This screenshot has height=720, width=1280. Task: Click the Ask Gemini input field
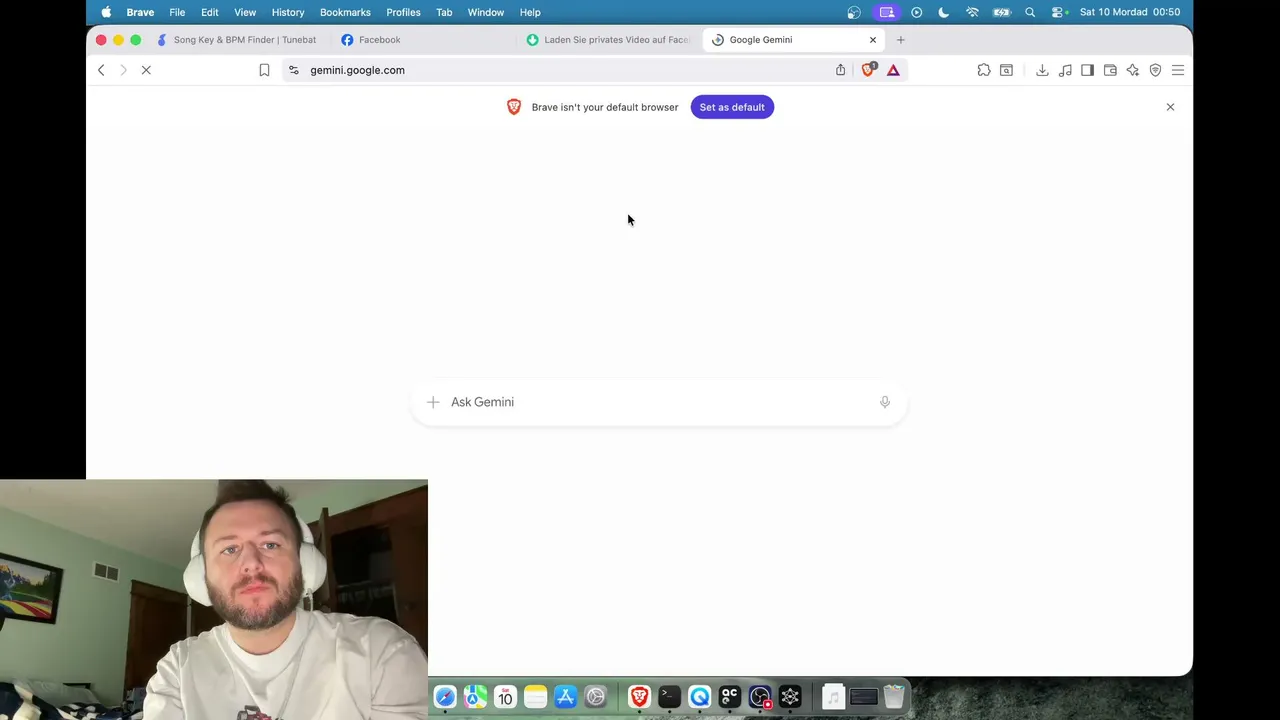click(660, 402)
